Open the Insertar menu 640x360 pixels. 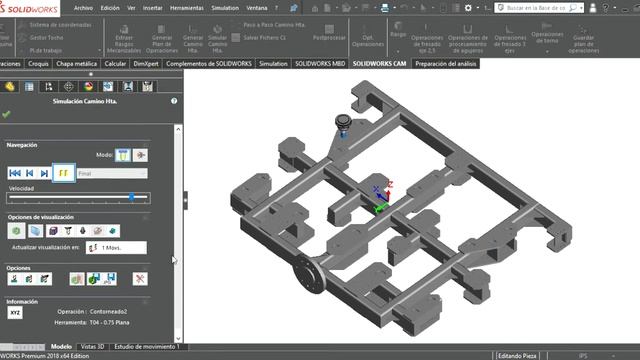pyautogui.click(x=153, y=8)
